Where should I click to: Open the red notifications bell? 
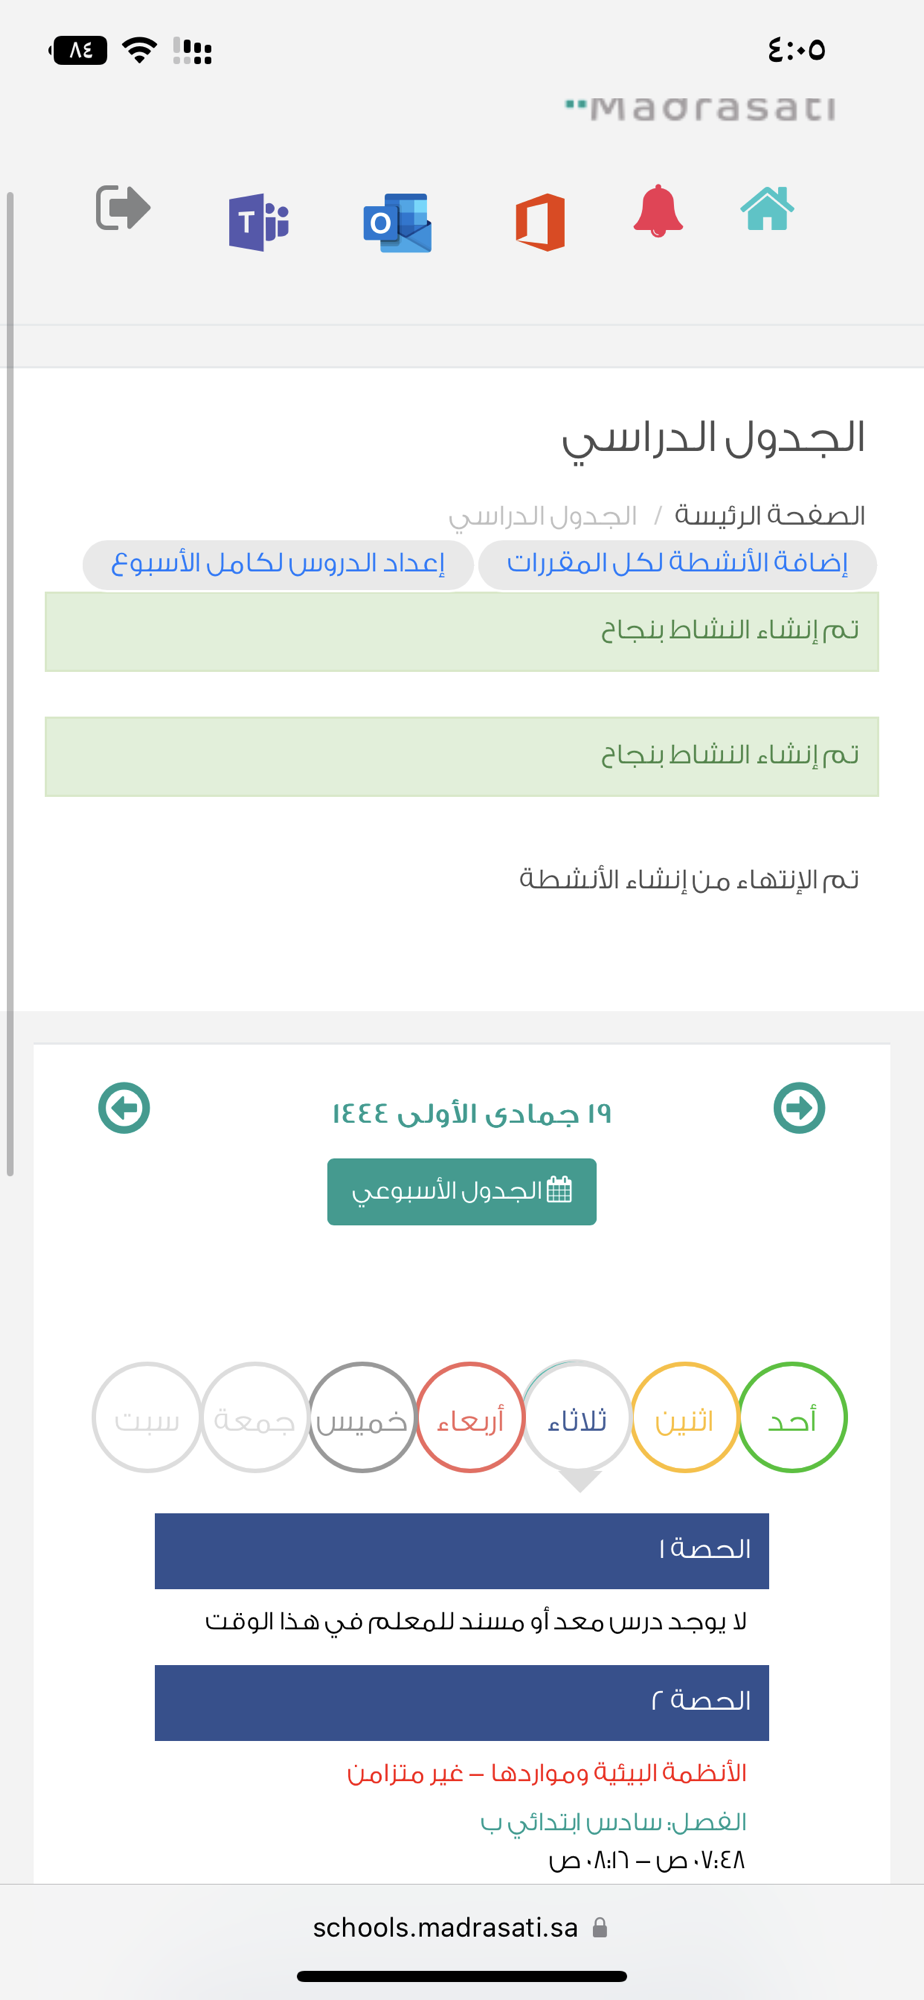[x=658, y=211]
